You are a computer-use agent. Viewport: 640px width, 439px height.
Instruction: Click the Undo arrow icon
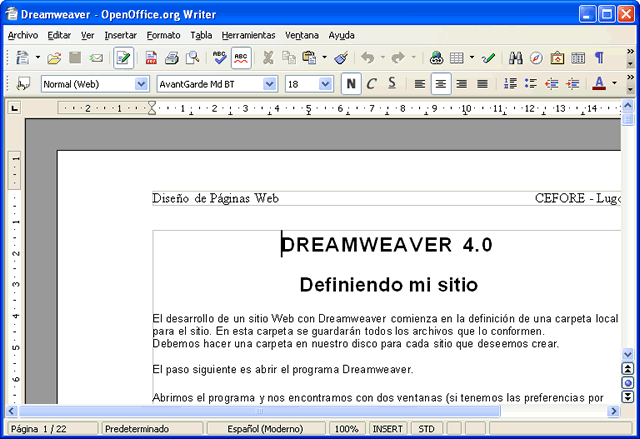pos(368,58)
